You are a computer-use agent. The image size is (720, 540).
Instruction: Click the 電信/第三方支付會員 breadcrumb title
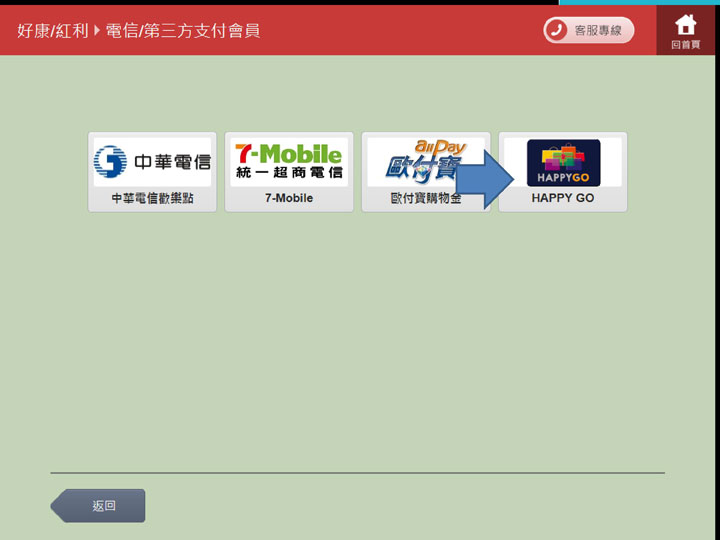tap(183, 31)
